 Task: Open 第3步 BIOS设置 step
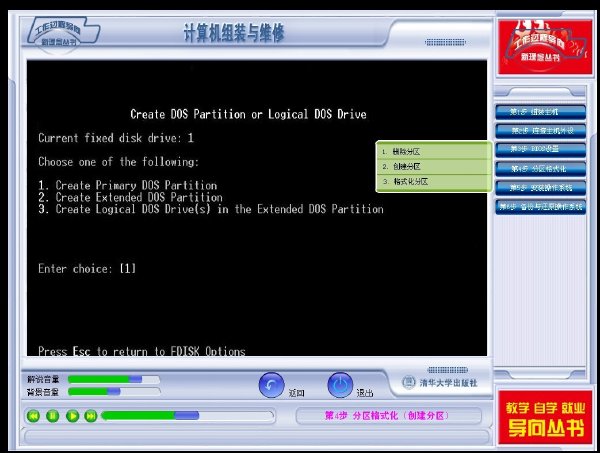540,150
